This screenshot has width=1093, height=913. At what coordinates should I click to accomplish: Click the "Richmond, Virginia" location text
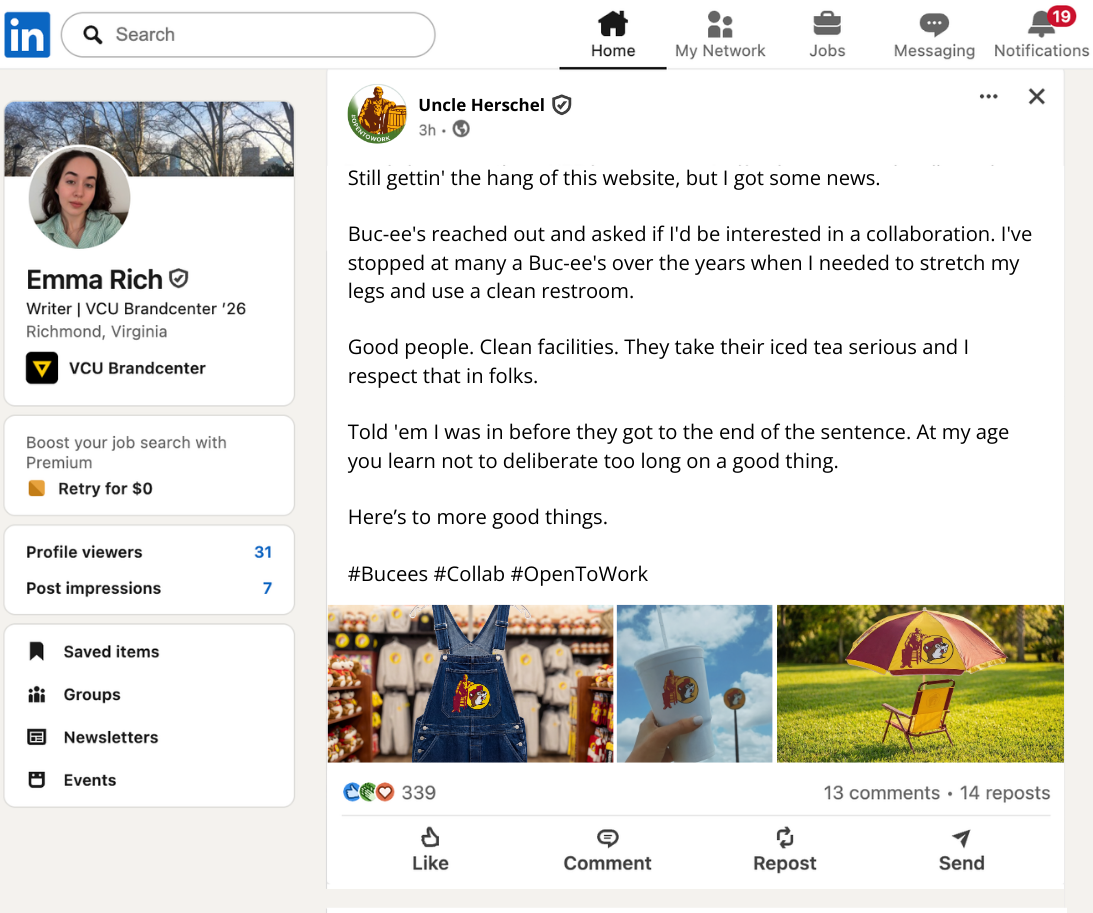tap(96, 331)
